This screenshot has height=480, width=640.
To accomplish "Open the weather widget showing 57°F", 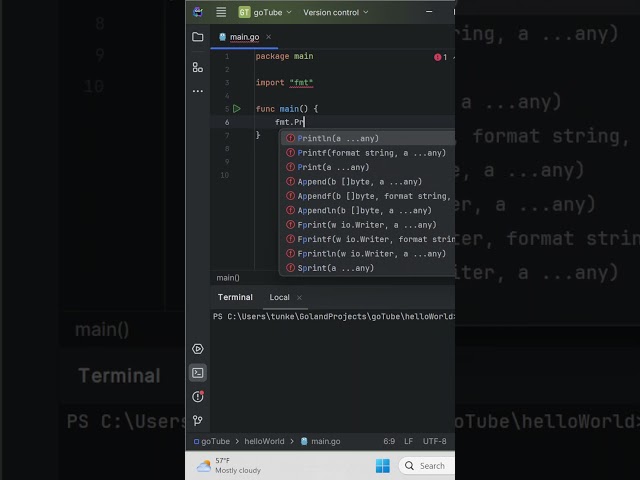I will point(229,466).
